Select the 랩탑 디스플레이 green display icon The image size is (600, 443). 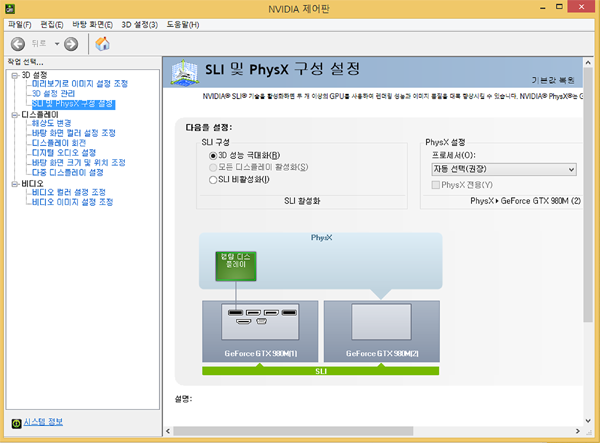236,266
